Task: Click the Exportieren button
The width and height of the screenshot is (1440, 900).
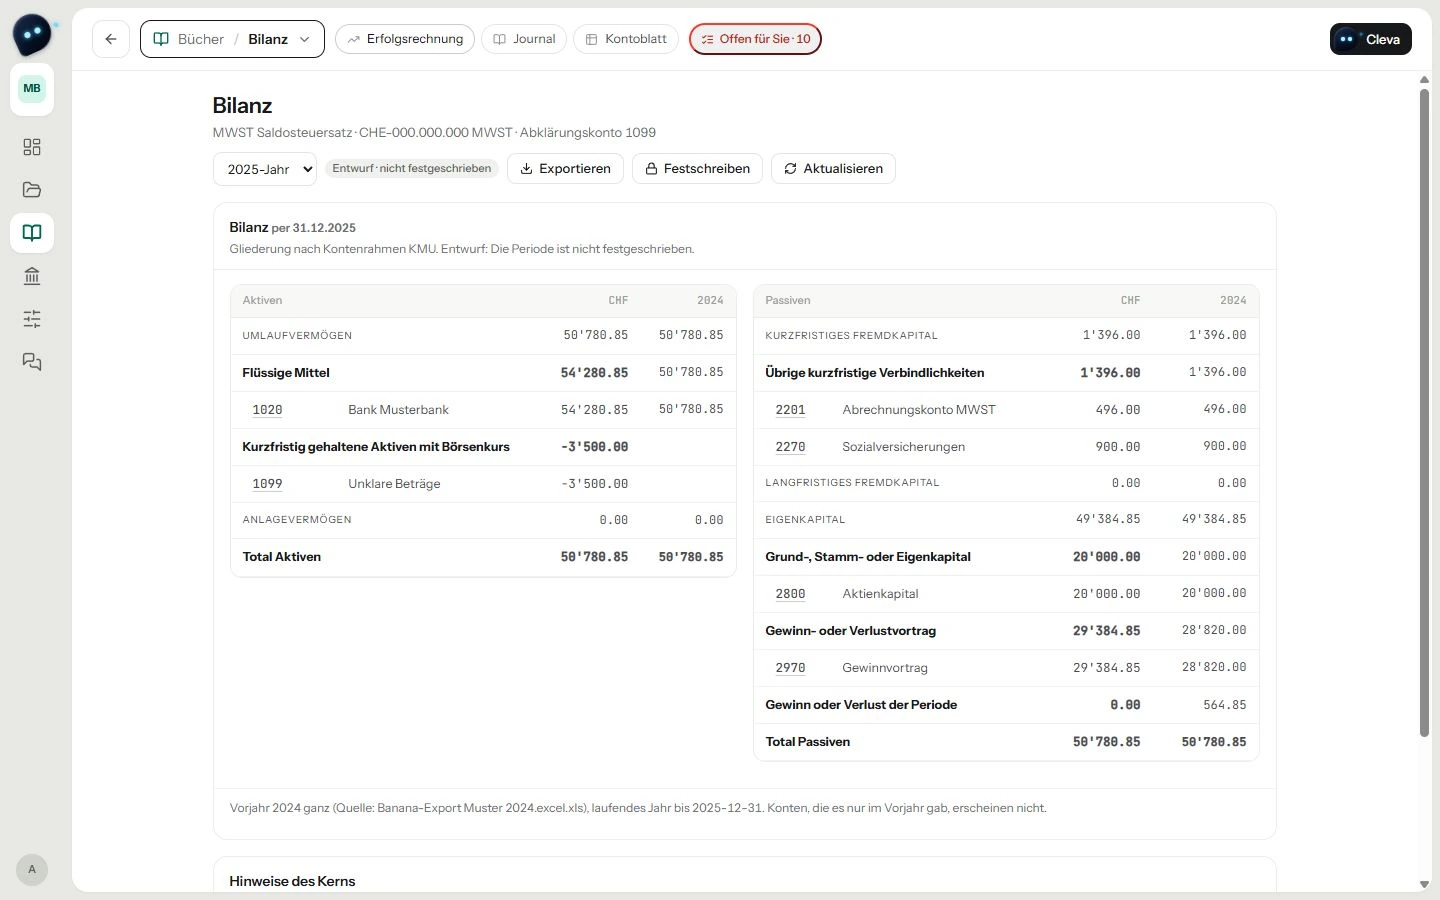Action: [565, 169]
